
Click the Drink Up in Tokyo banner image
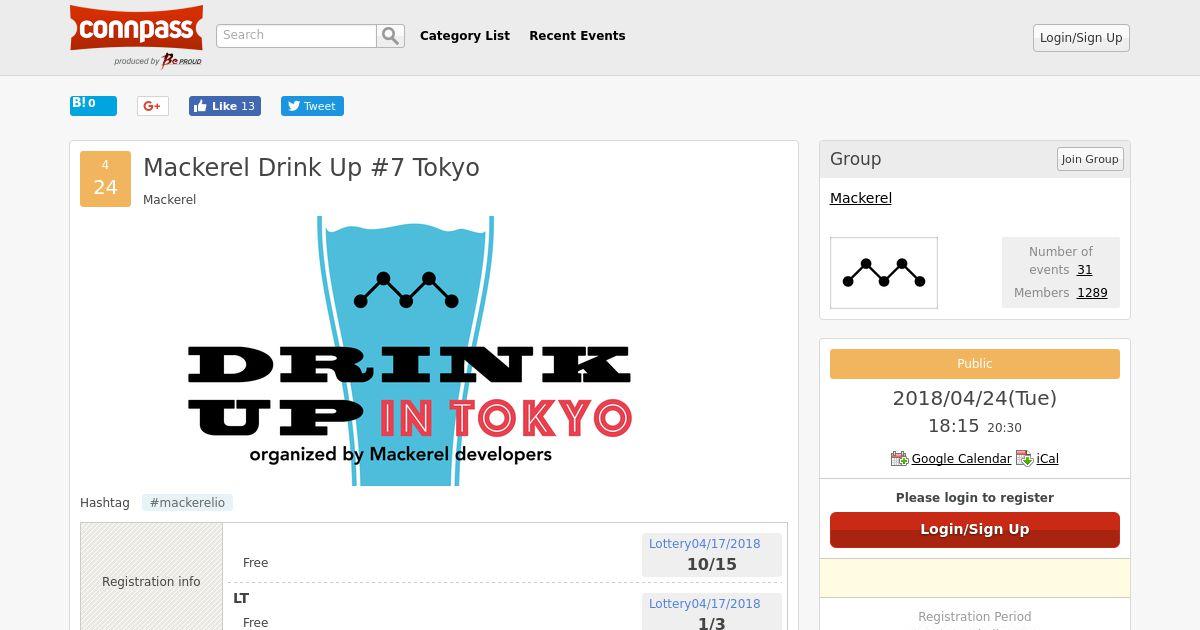click(410, 351)
